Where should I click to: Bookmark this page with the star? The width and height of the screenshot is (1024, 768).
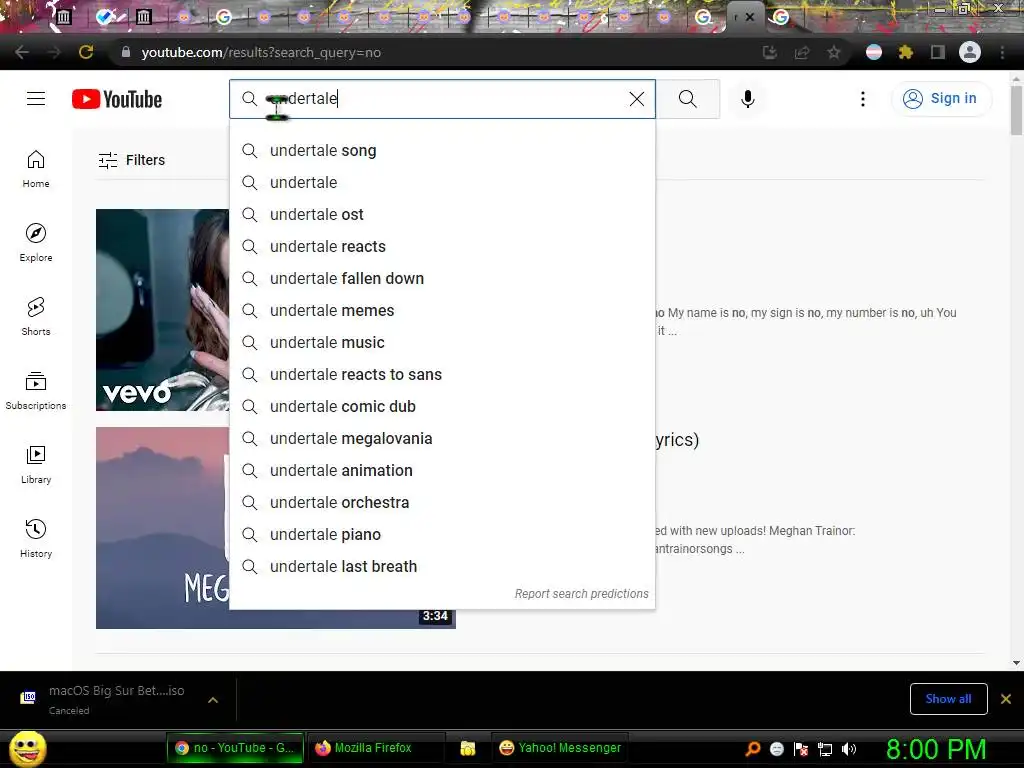[x=833, y=52]
